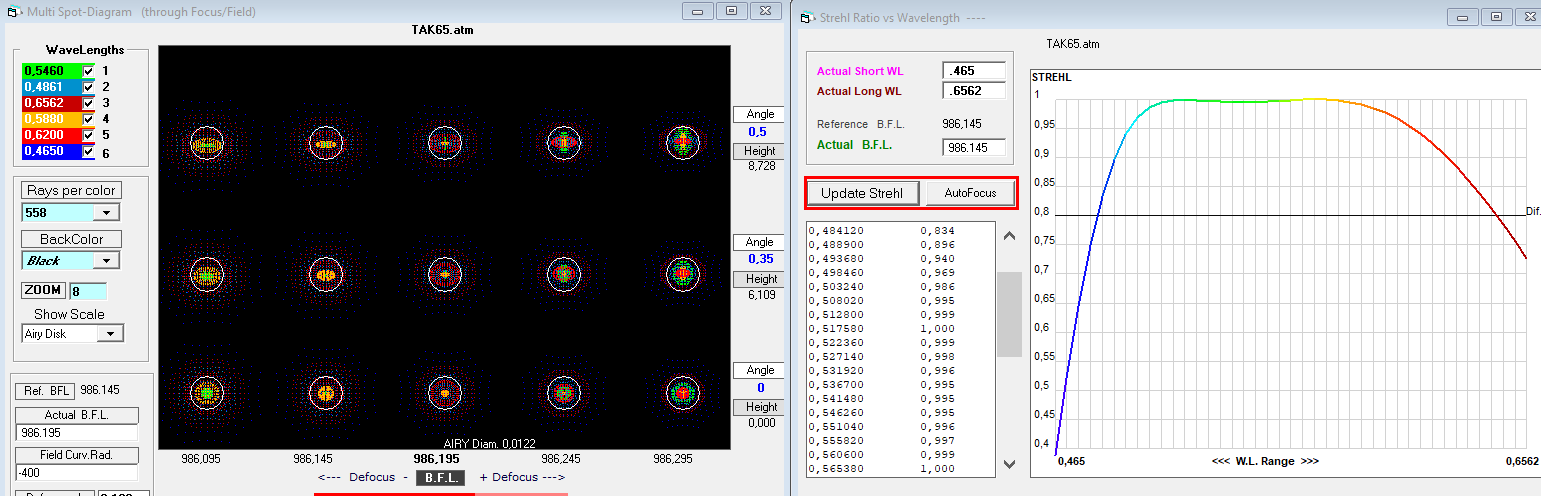Click the bold 986,195 focus label

coord(437,459)
